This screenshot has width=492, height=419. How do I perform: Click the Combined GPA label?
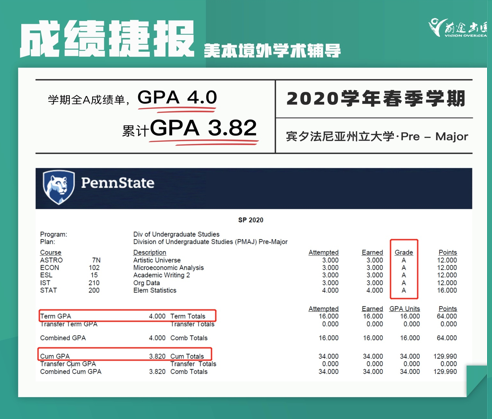63,338
